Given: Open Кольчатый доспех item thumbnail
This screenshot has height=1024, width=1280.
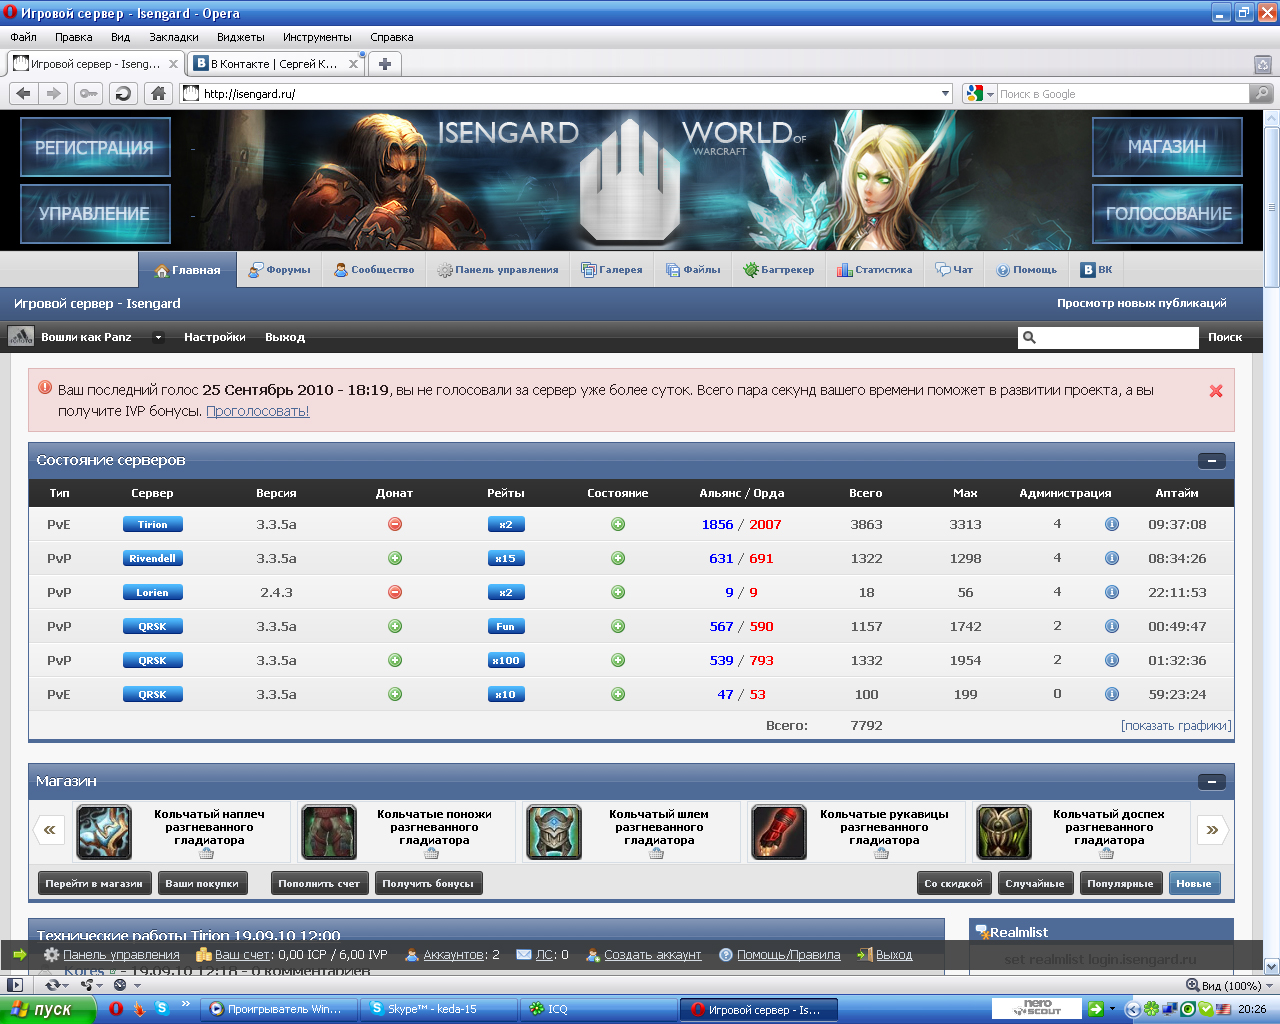Looking at the screenshot, I should point(1004,832).
